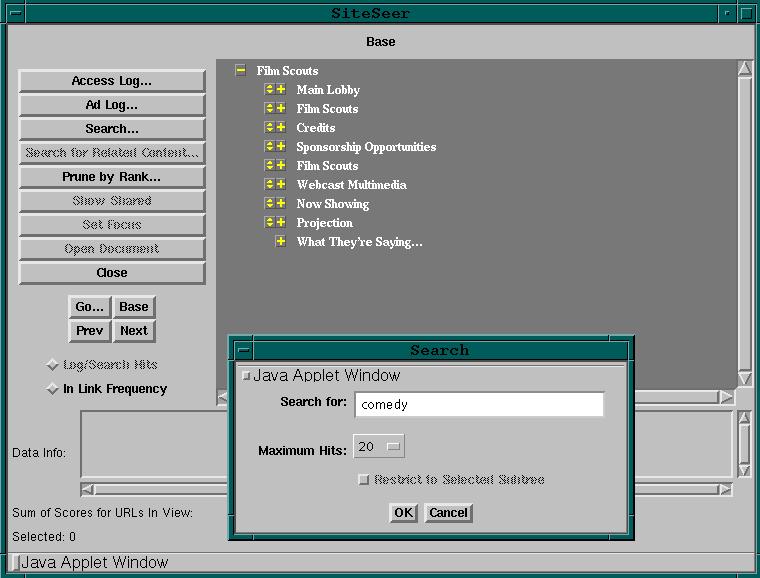Click the up/down arrows icon beside Credits
This screenshot has height=578, width=760.
tap(269, 127)
